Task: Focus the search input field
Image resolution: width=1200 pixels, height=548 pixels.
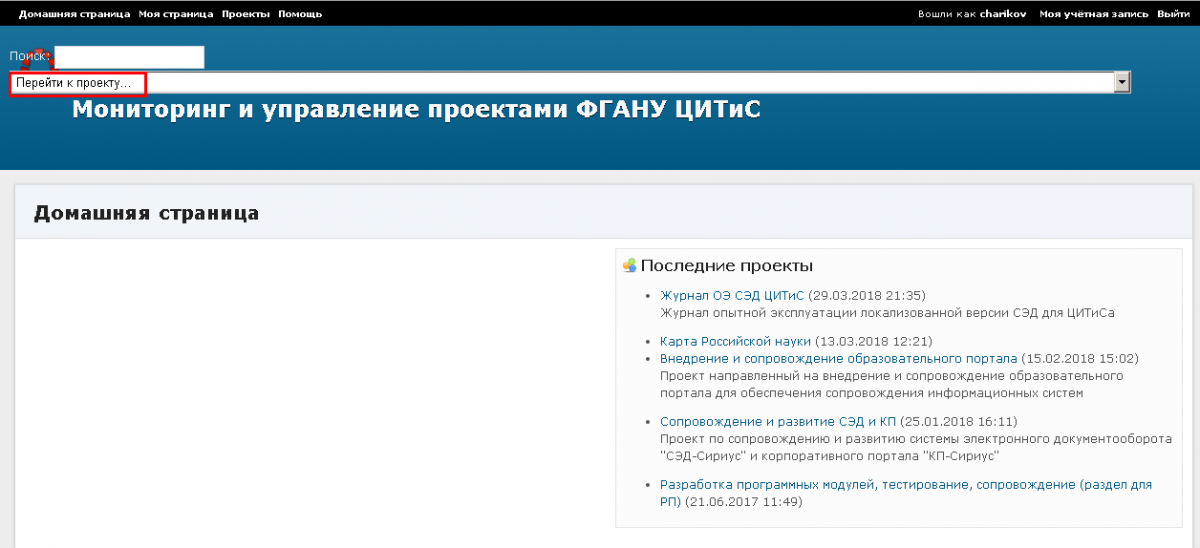Action: pyautogui.click(x=129, y=57)
